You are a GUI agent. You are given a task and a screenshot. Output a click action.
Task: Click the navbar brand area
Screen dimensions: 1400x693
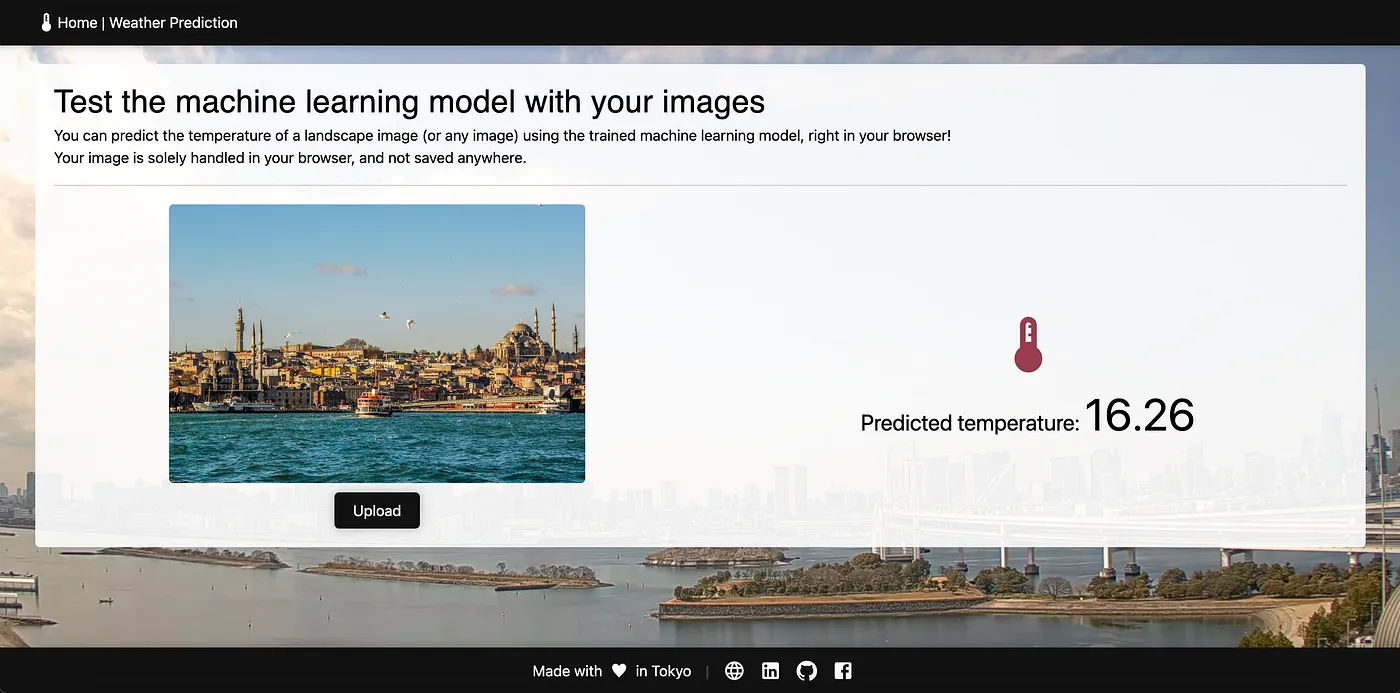[138, 22]
